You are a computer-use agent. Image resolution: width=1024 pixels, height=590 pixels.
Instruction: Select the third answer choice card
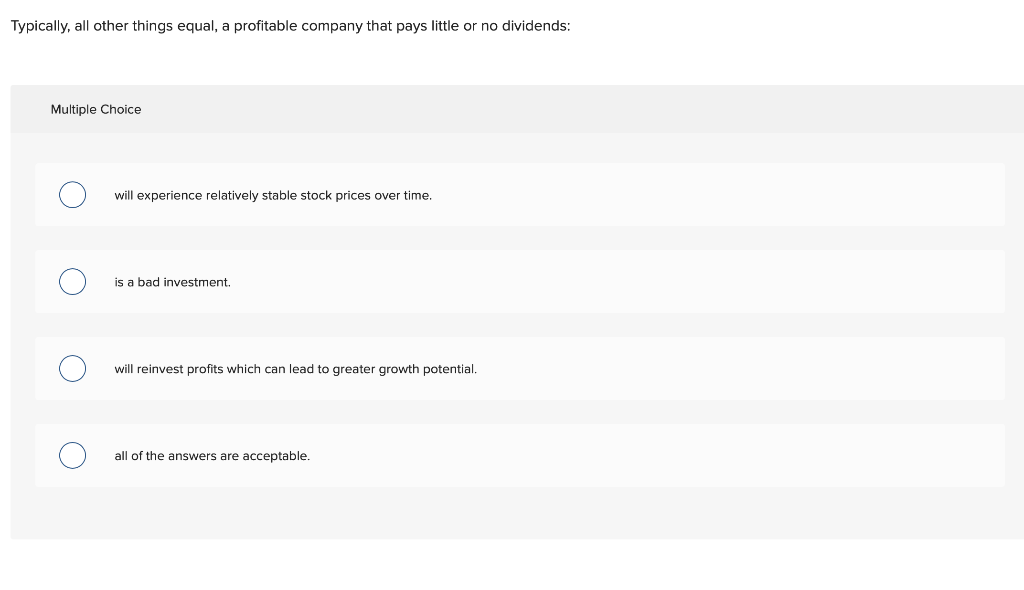(520, 368)
